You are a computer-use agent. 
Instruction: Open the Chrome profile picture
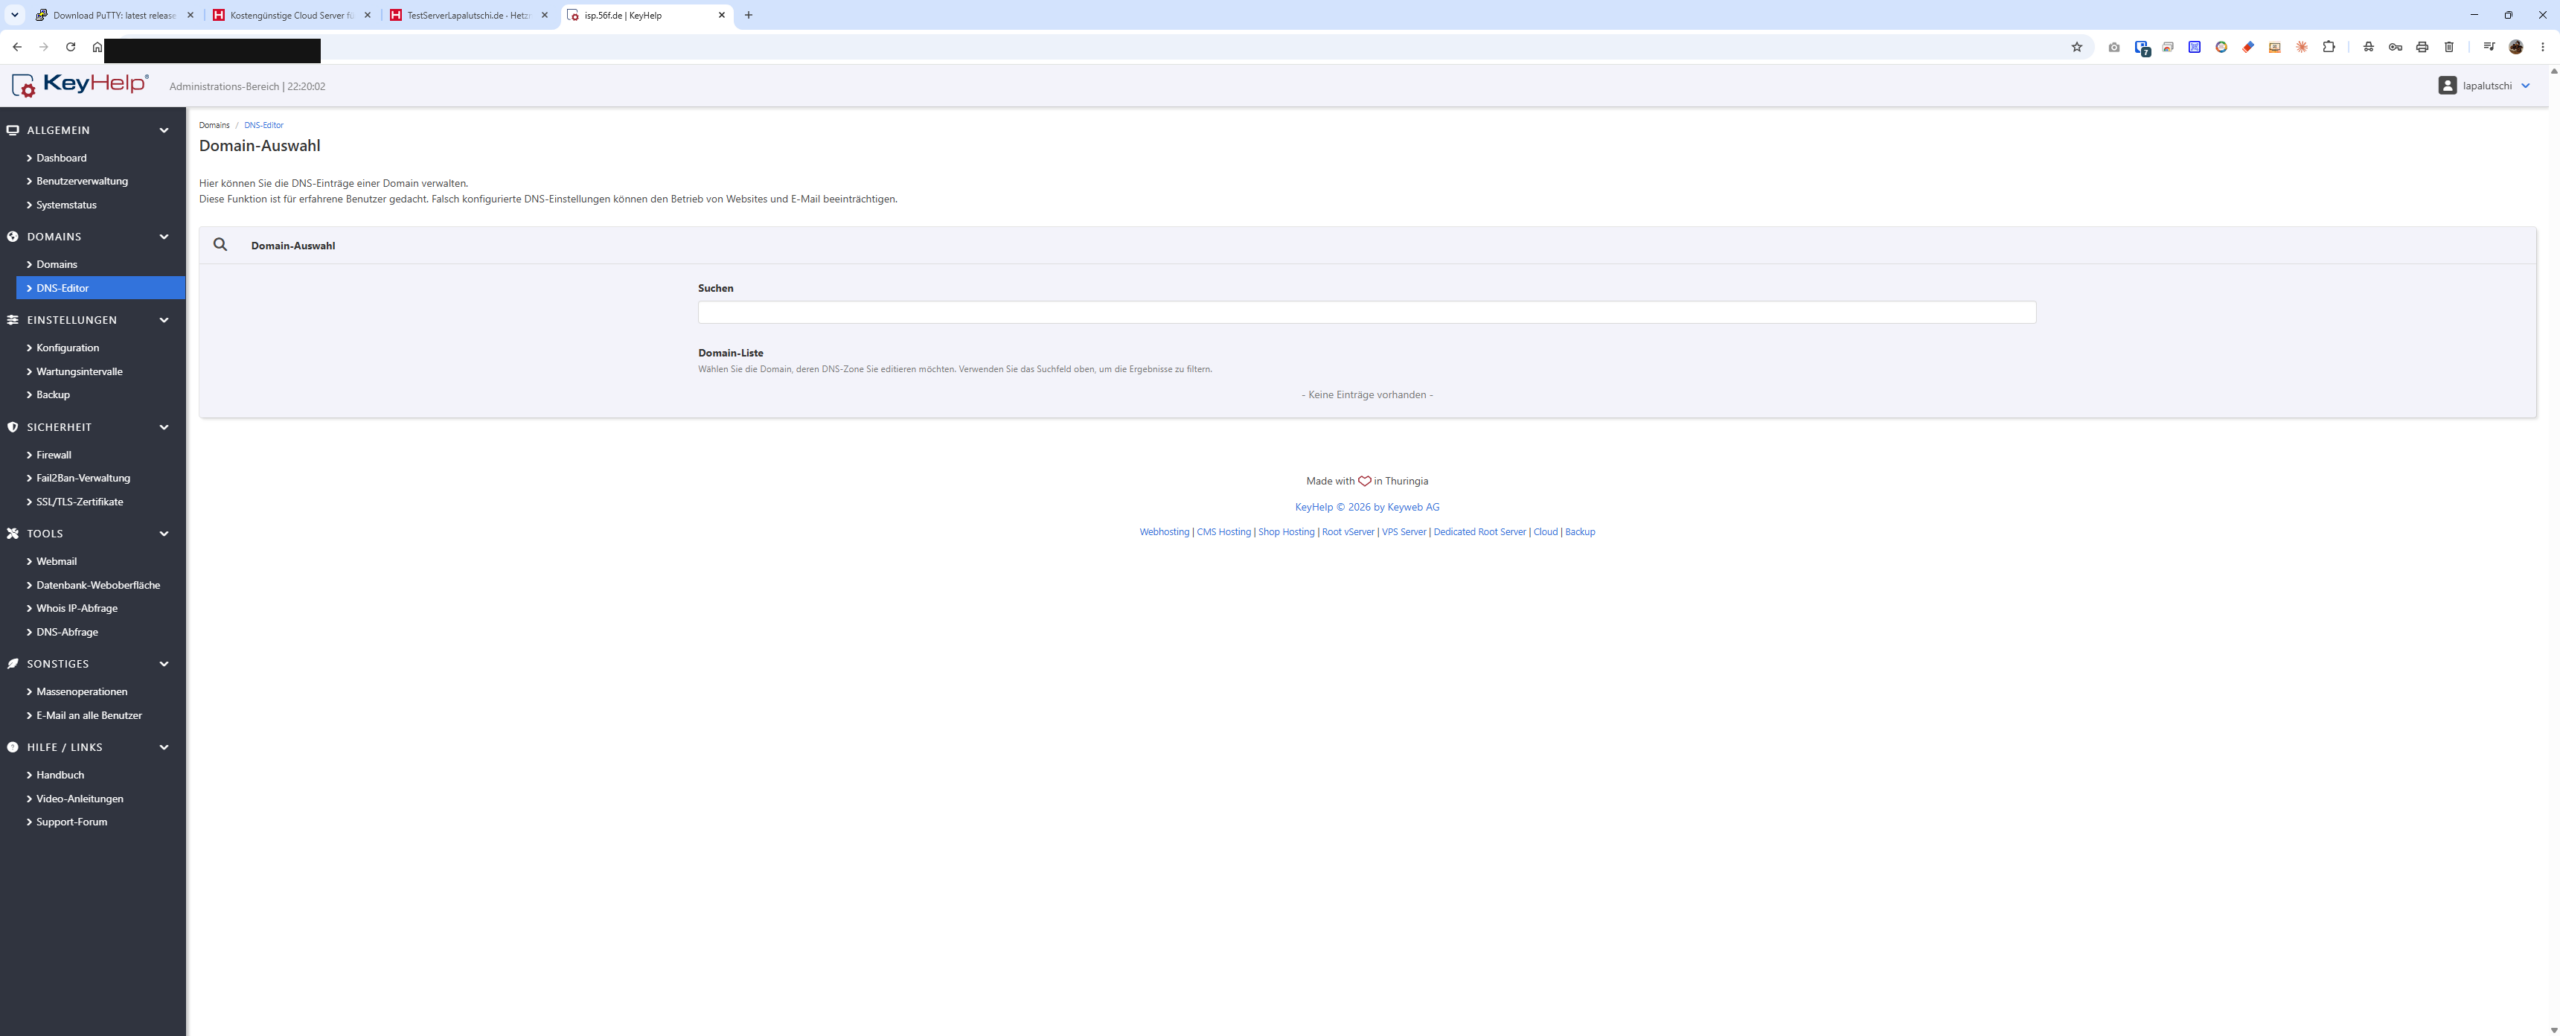2516,47
